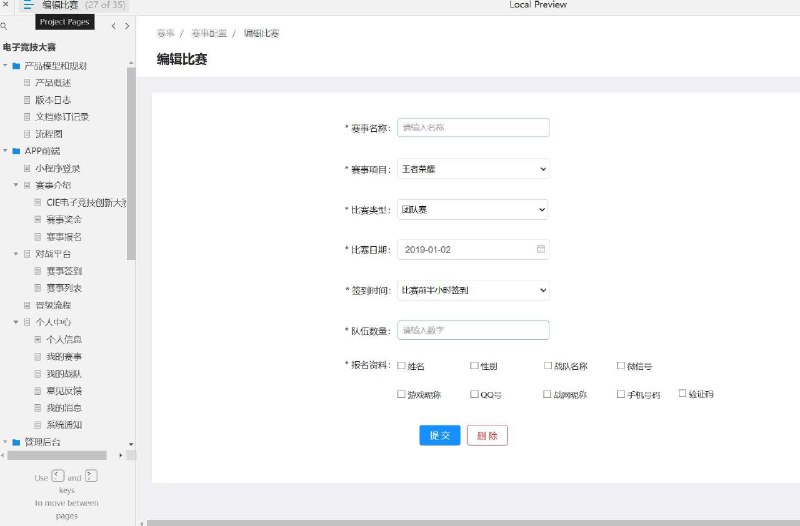Tick the 手机号码 checkbox

click(620, 394)
